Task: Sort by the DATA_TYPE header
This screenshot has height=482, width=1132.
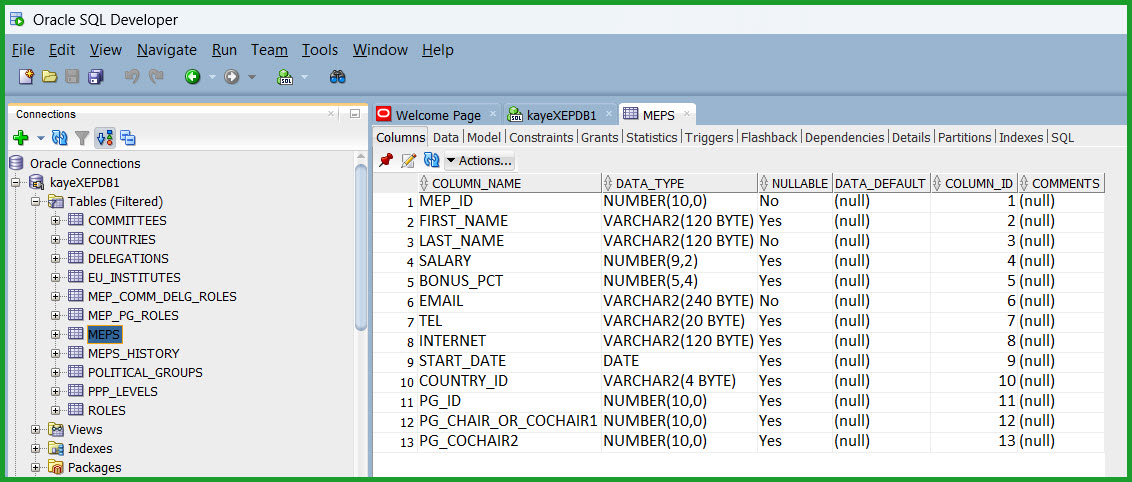Action: (679, 183)
